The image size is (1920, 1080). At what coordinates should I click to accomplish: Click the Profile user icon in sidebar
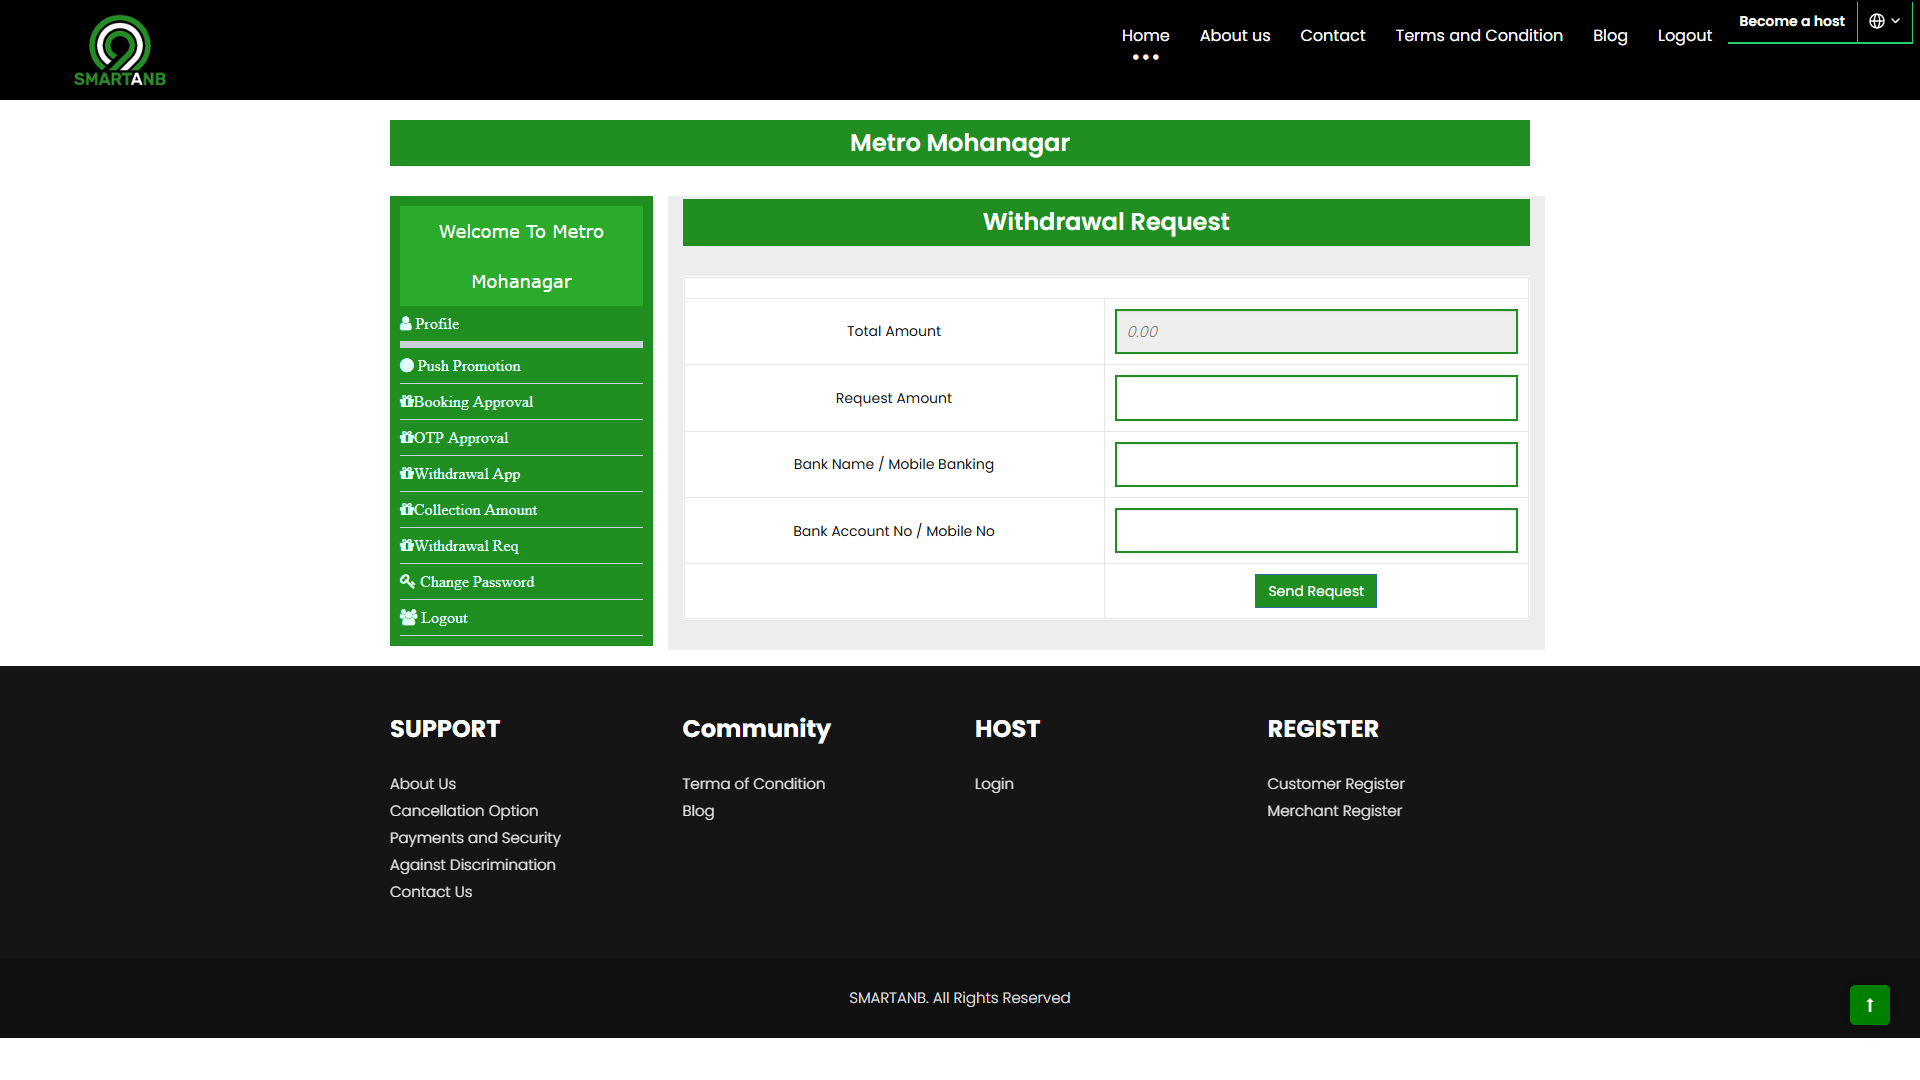pos(406,324)
